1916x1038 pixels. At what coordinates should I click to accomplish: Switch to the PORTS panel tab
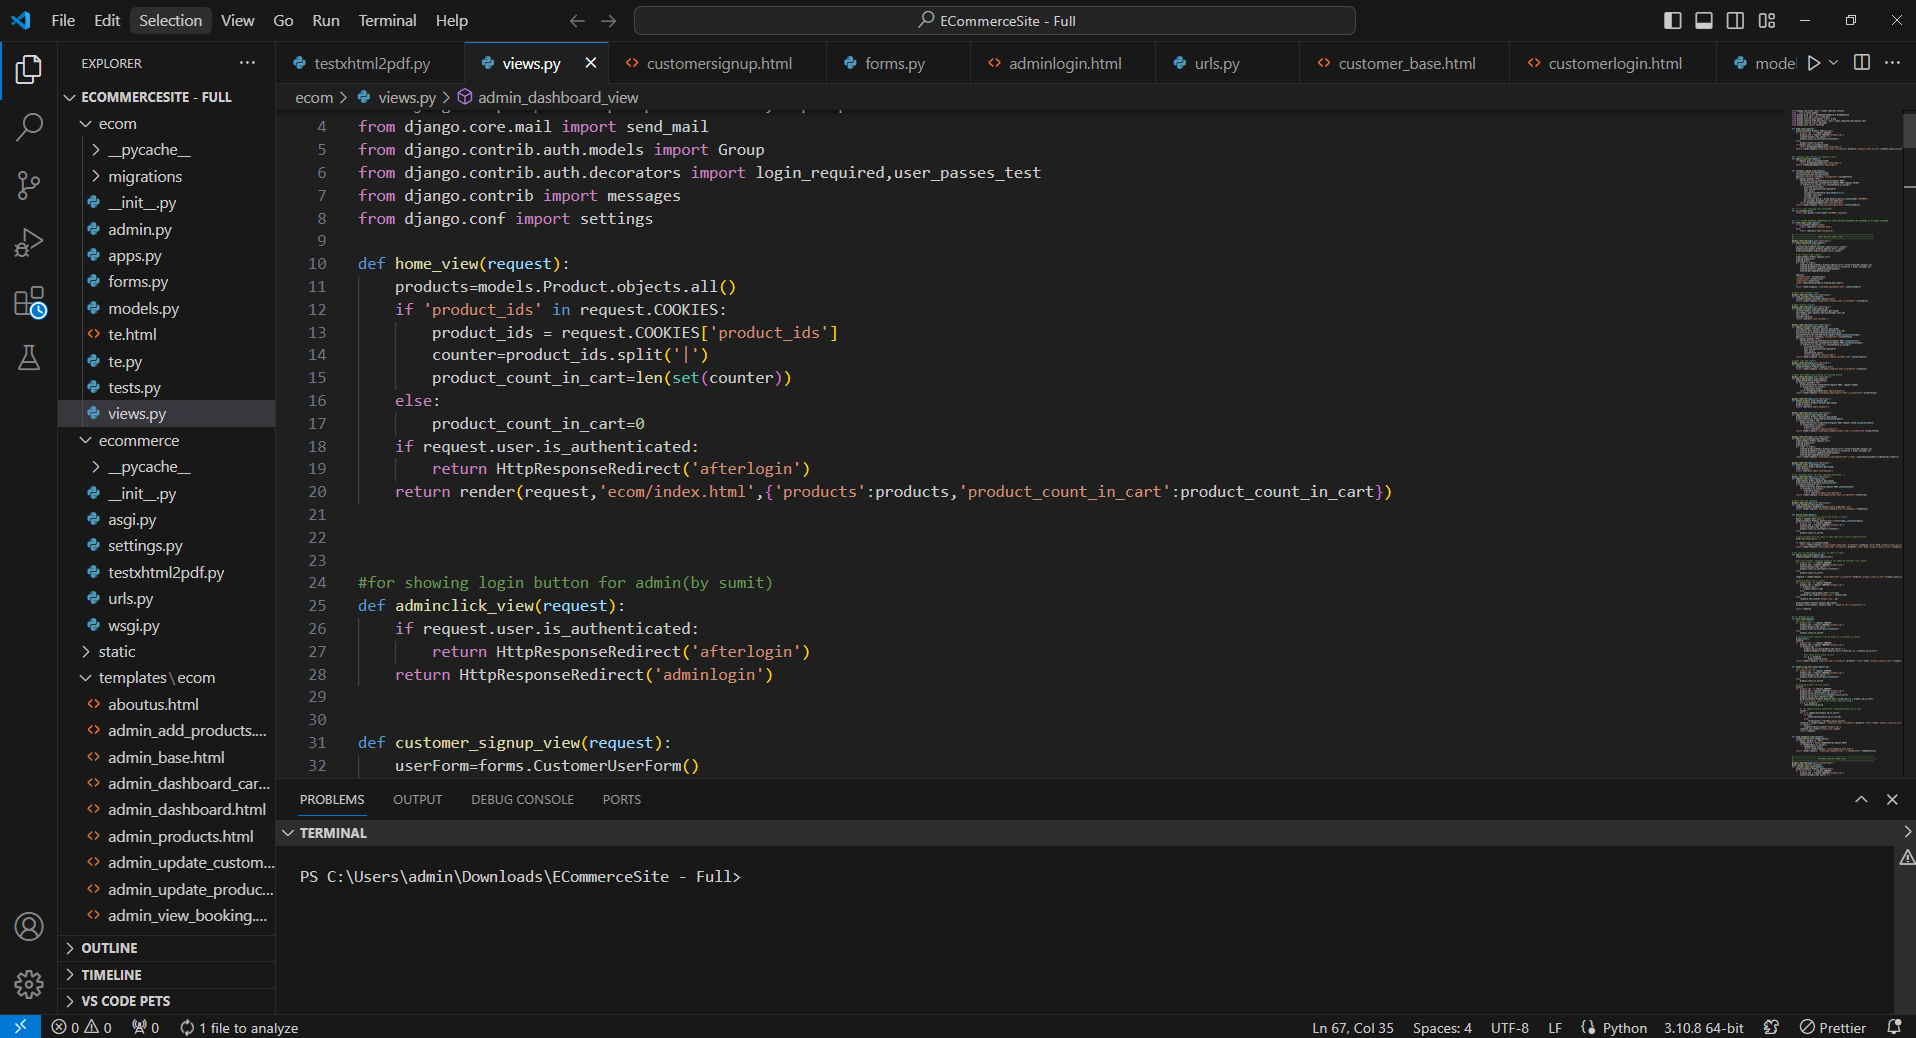click(621, 799)
